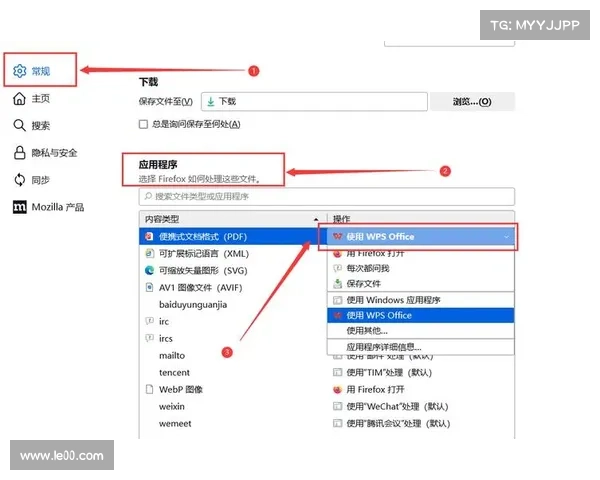Click 使用"WeChat"处理 (默认) action
This screenshot has height=480, width=600.
[x=397, y=407]
